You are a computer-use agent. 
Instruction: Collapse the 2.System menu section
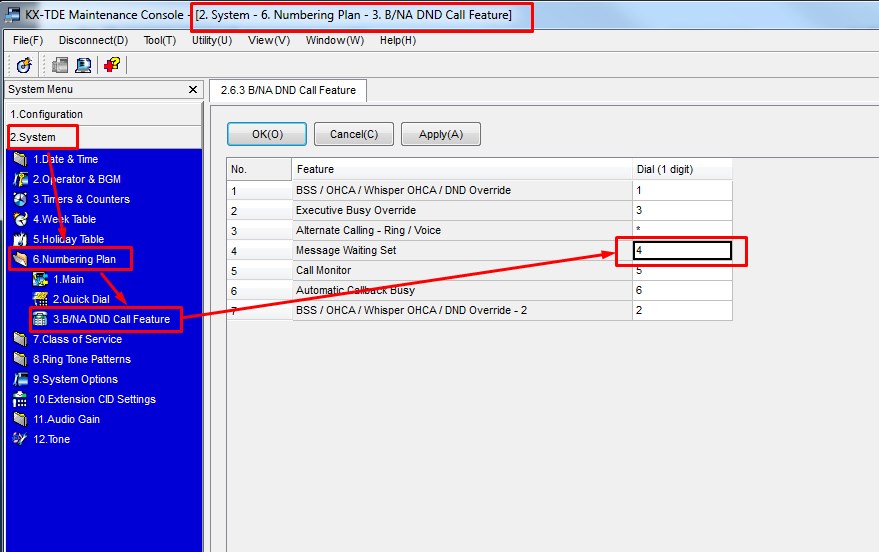pos(104,137)
